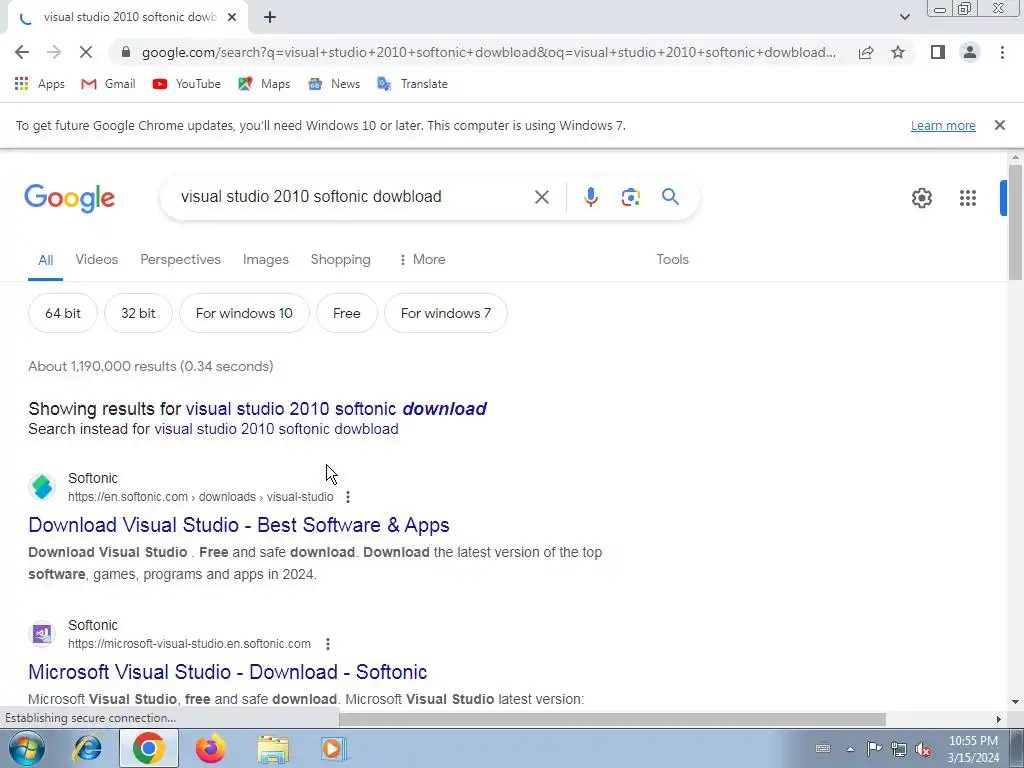1024x768 pixels.
Task: Click the first result's Softonic favicon
Action: (42, 487)
